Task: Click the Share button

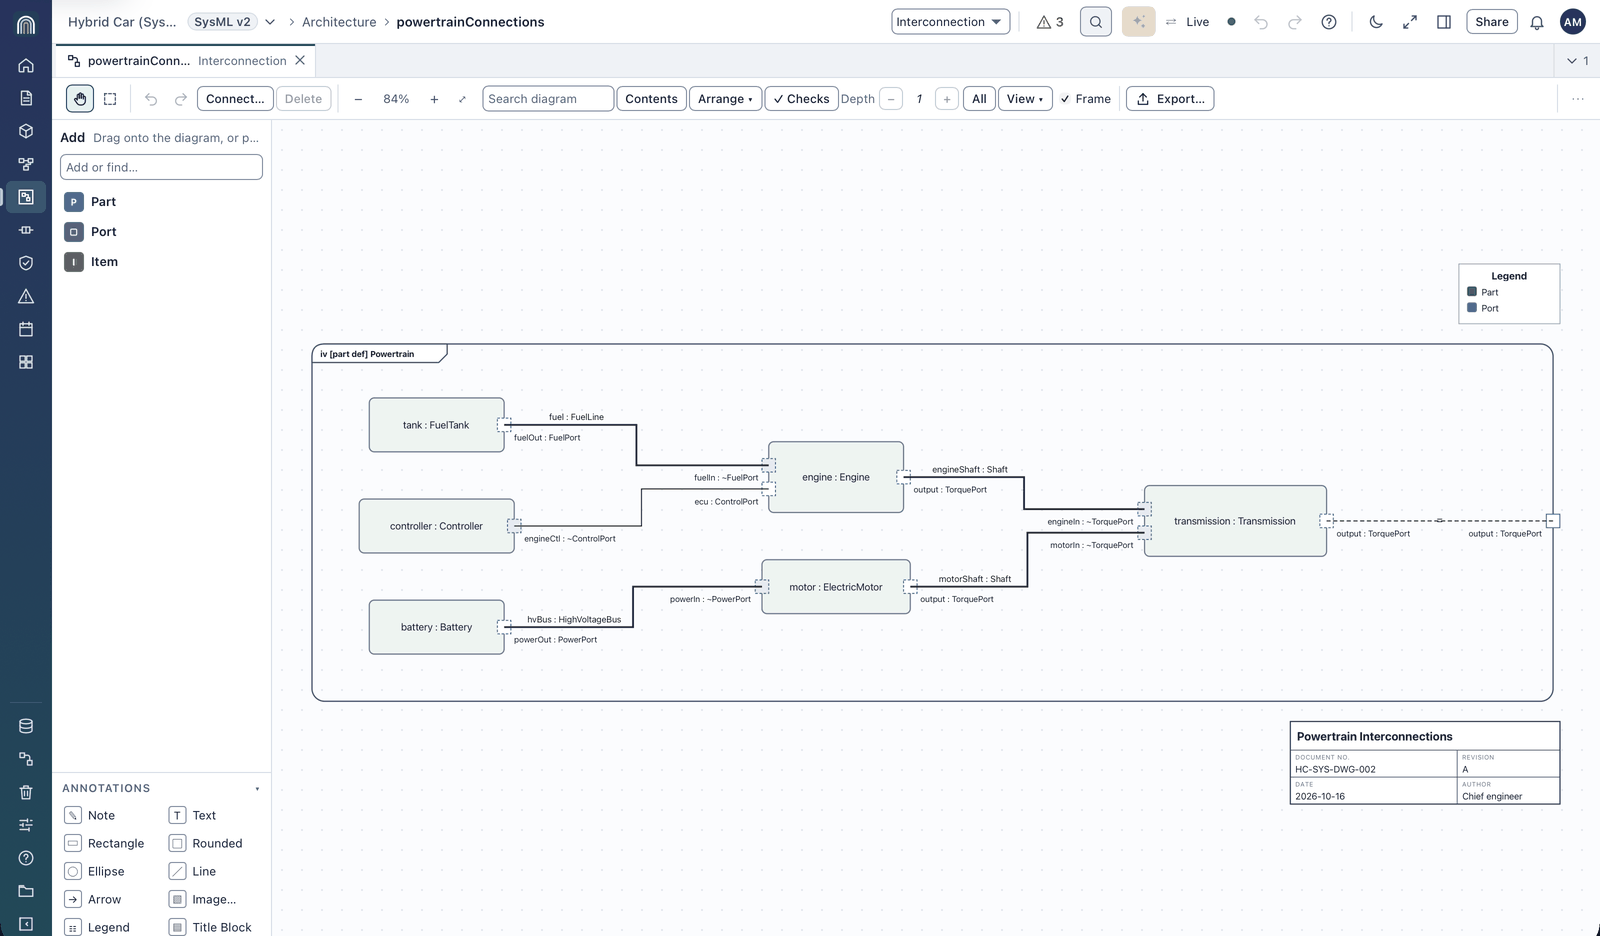Action: pyautogui.click(x=1492, y=22)
